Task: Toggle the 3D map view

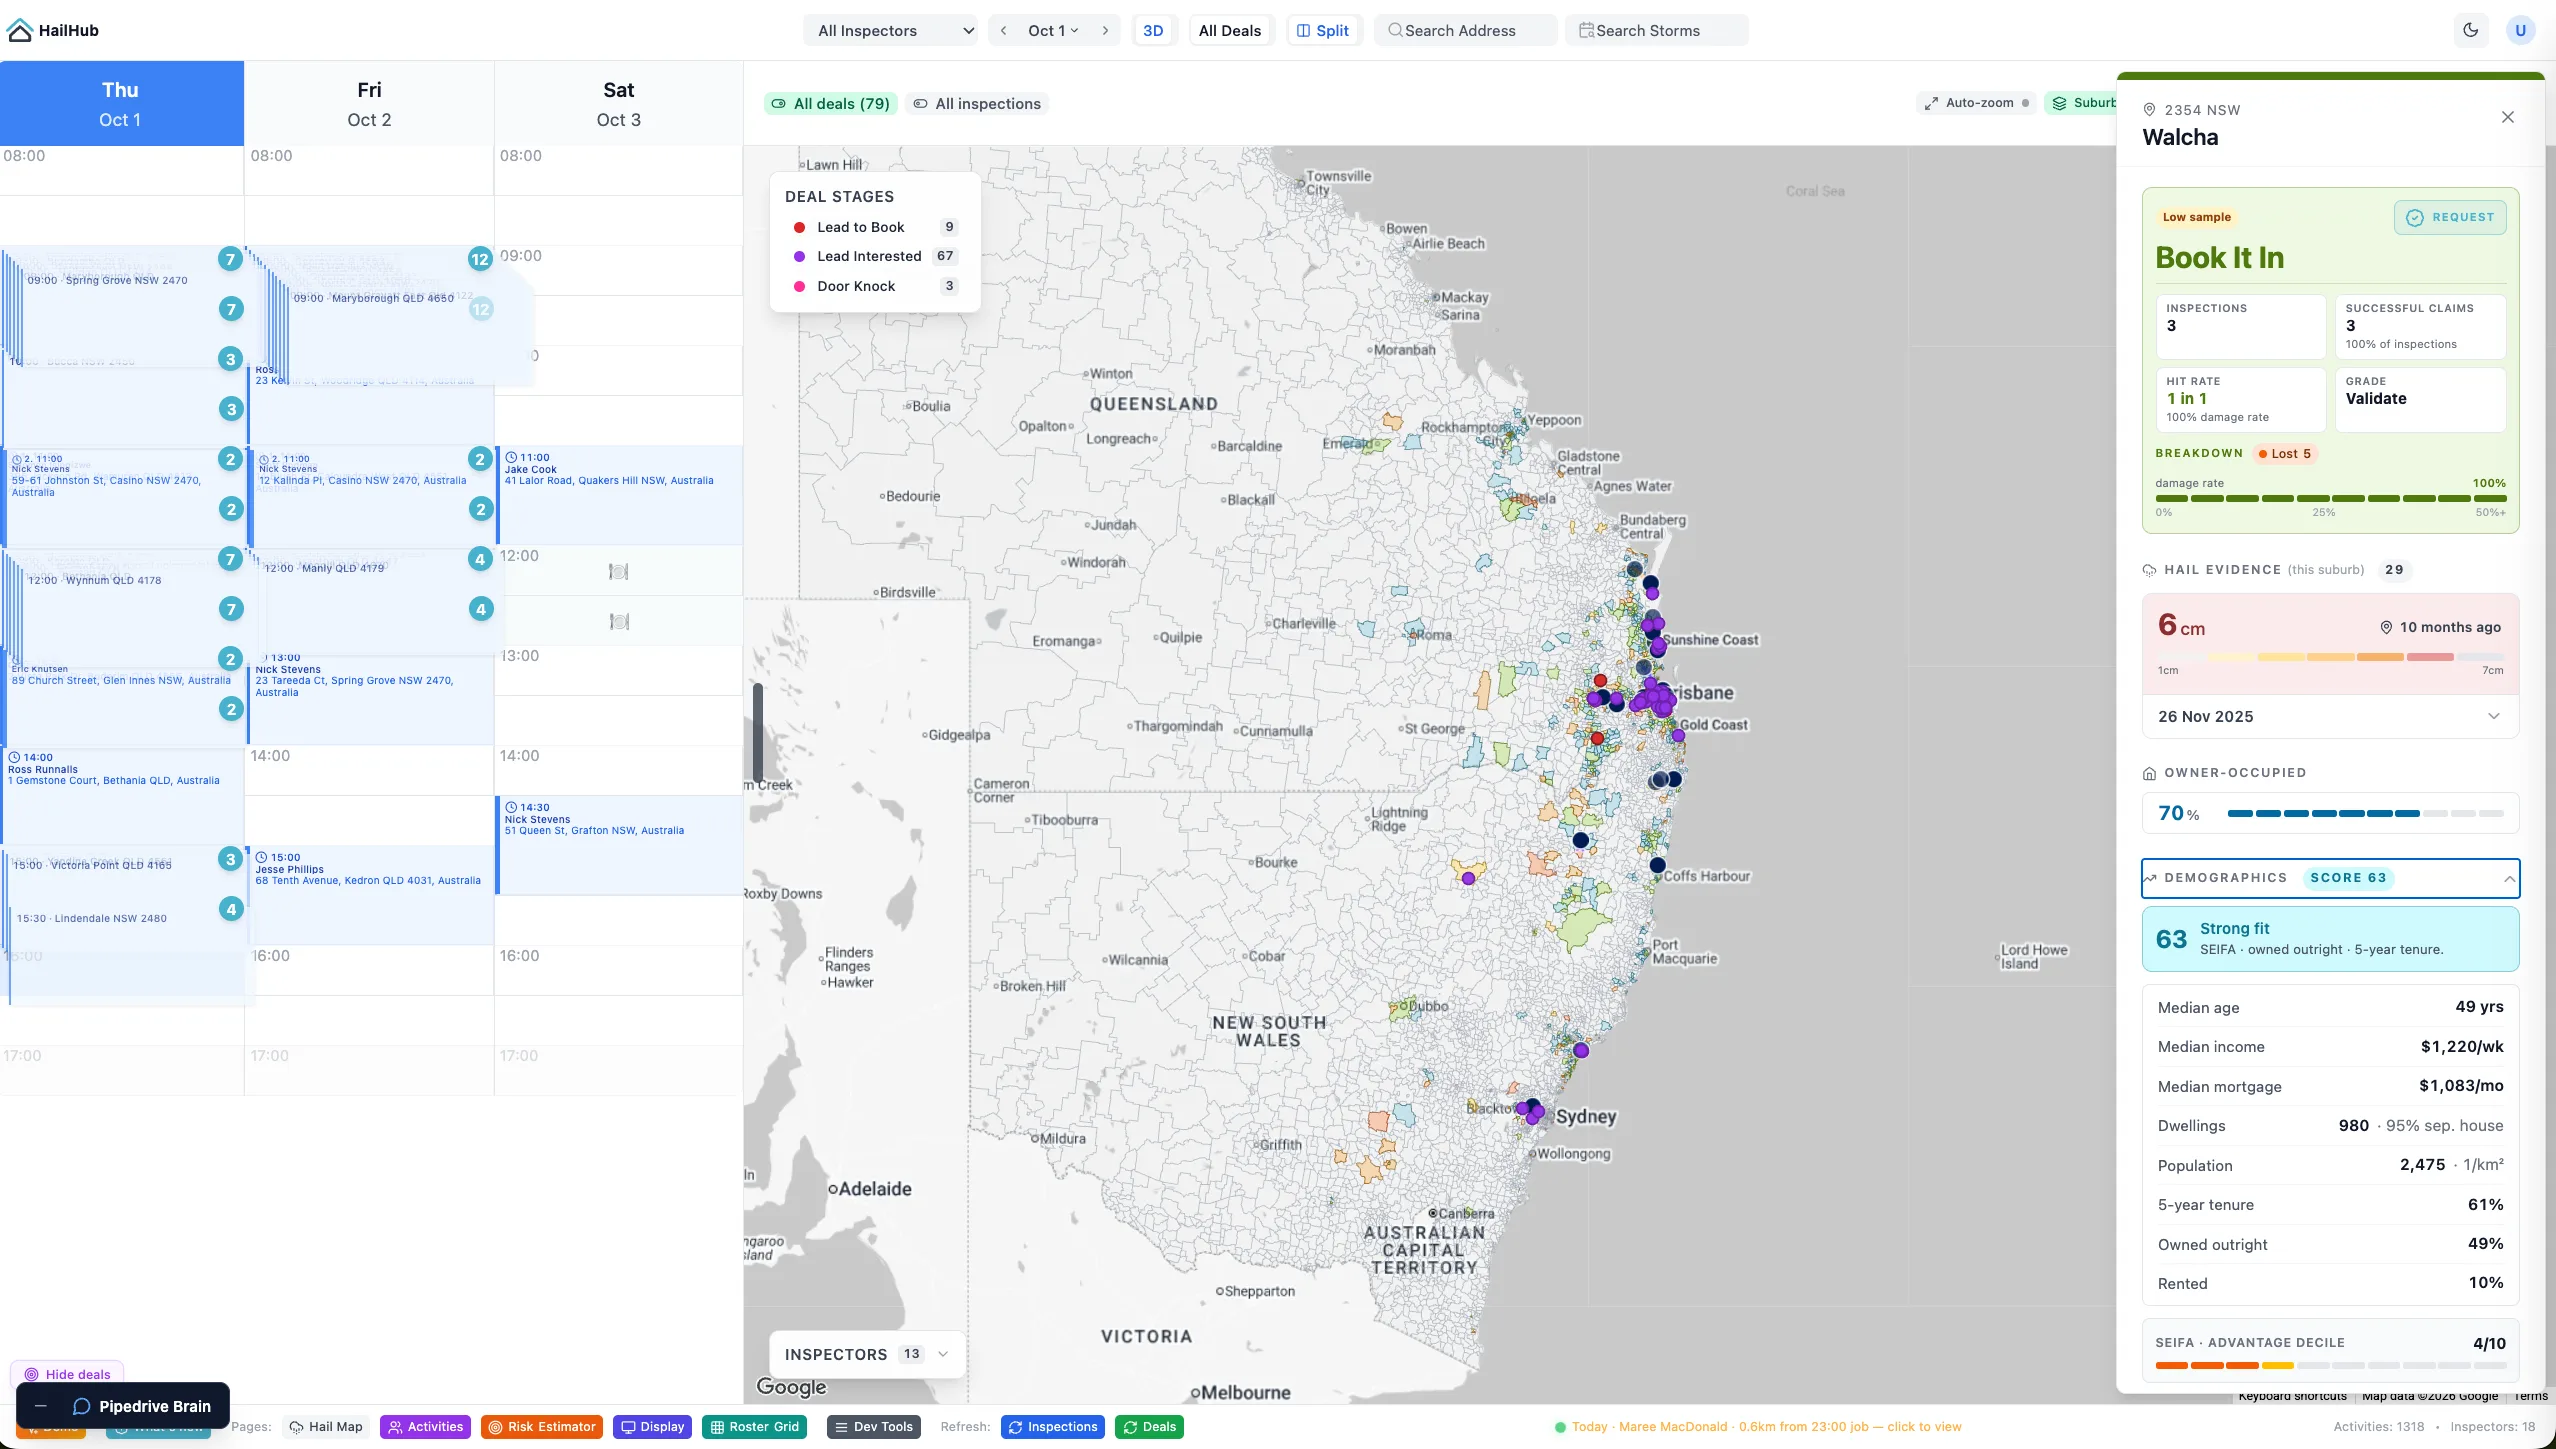Action: [x=1153, y=30]
